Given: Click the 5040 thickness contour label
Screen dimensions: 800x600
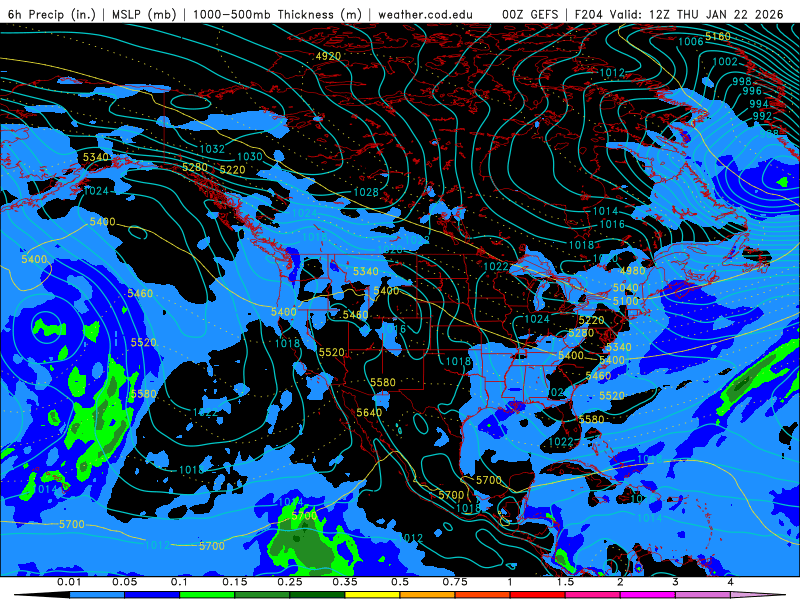Looking at the screenshot, I should click(x=626, y=288).
